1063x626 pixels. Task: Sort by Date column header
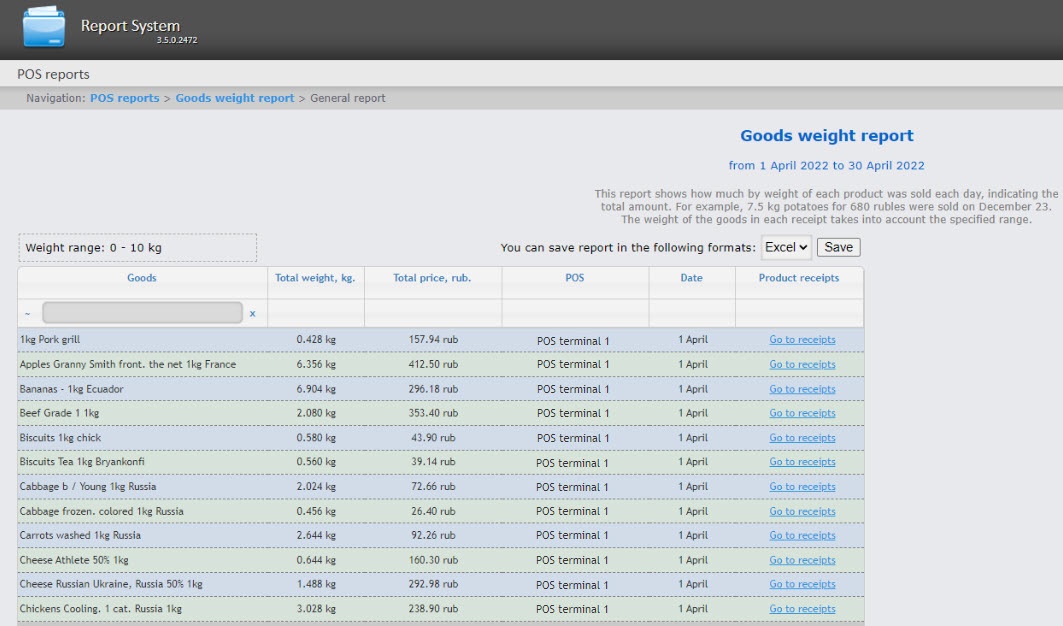(691, 278)
